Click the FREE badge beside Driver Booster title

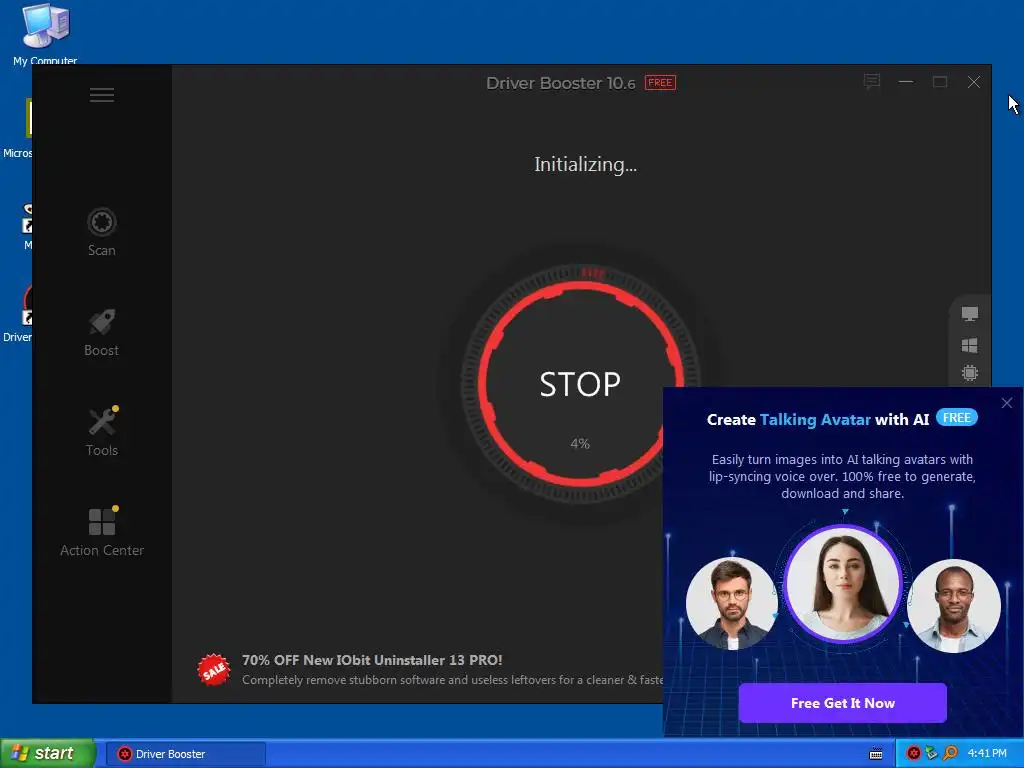(x=660, y=82)
